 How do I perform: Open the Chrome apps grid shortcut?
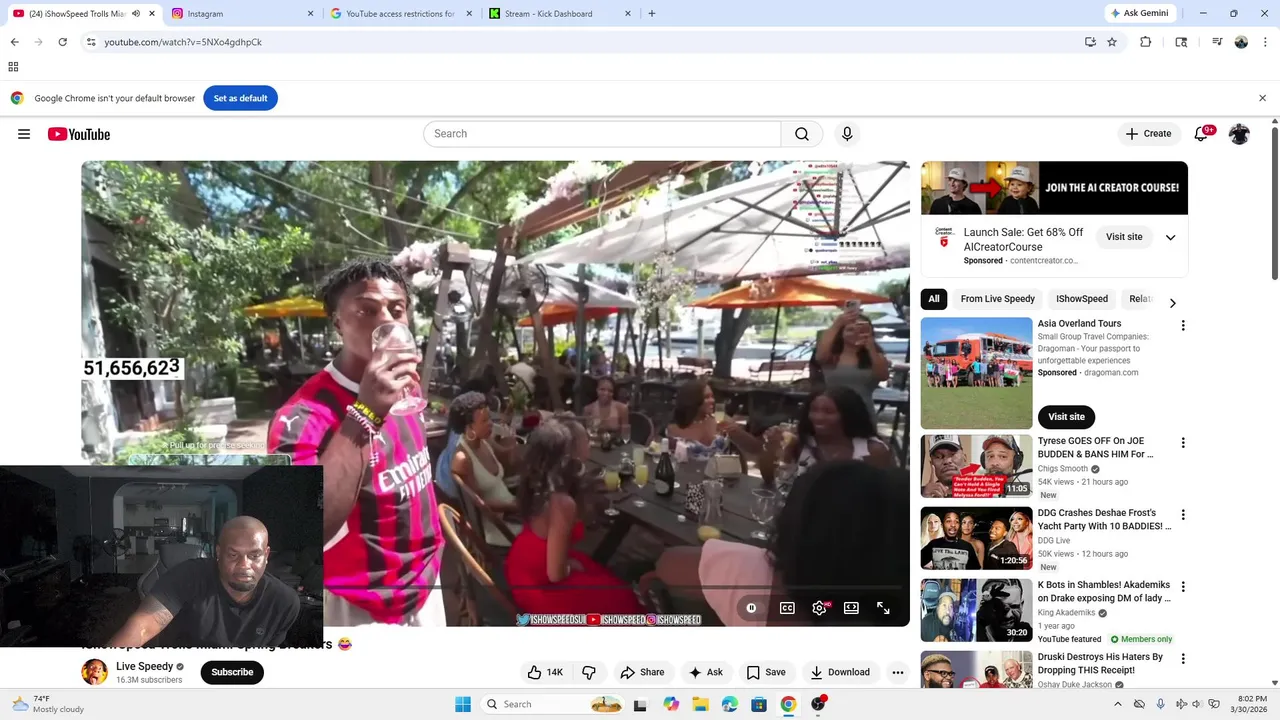(x=13, y=67)
